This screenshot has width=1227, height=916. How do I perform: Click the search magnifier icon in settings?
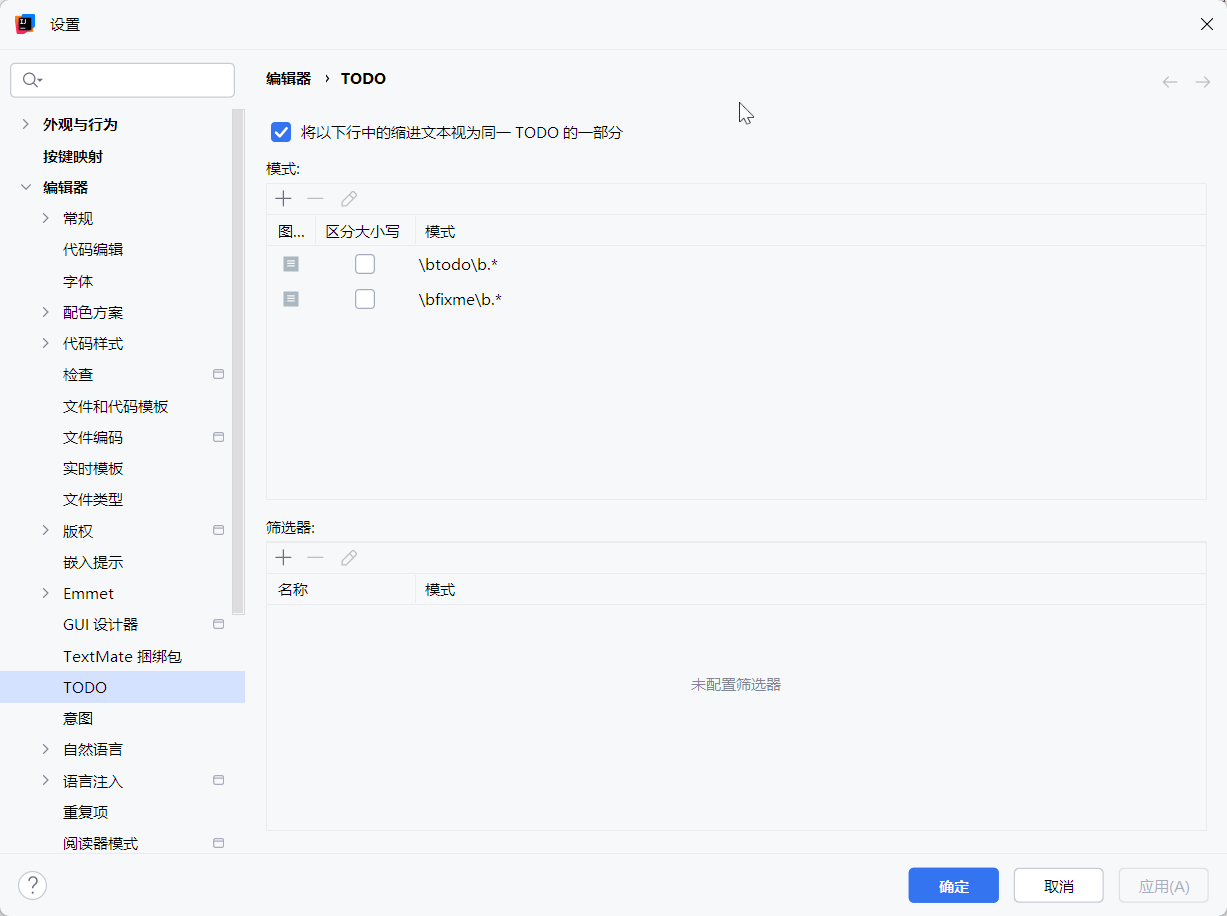30,80
